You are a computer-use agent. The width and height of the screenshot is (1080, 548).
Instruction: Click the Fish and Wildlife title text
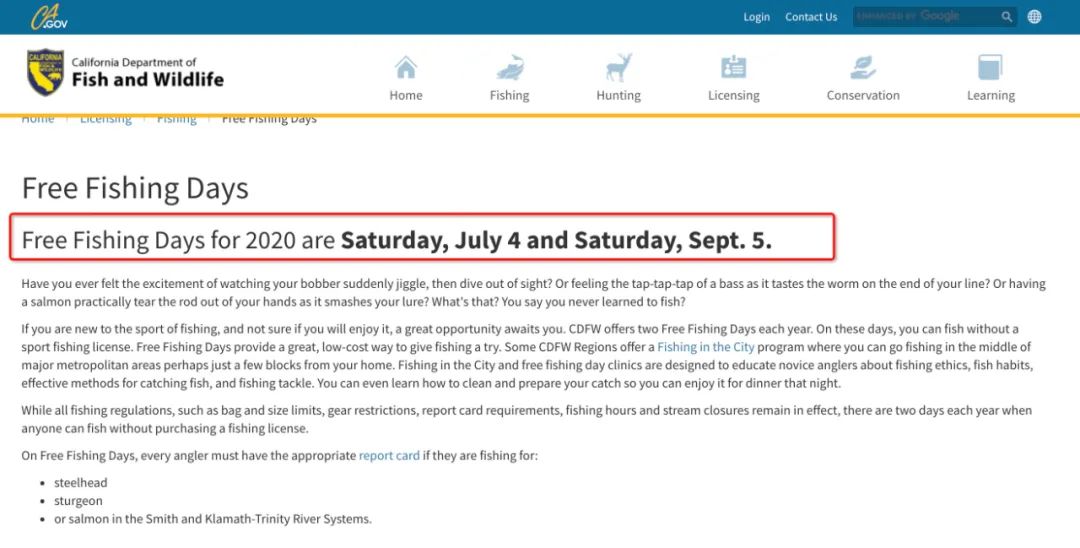(147, 80)
